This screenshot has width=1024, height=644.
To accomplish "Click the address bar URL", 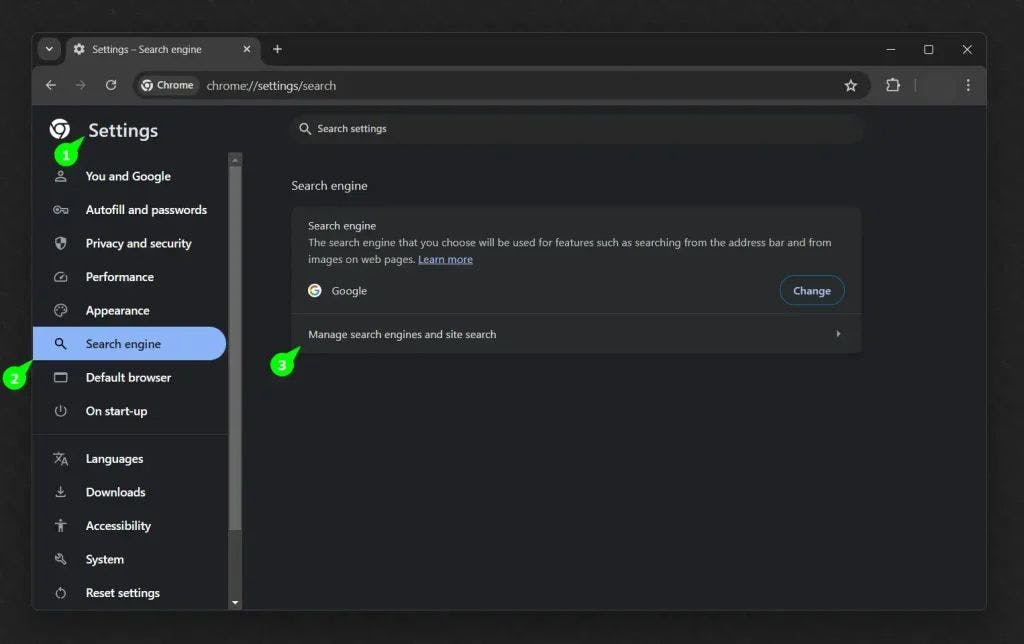I will click(272, 86).
